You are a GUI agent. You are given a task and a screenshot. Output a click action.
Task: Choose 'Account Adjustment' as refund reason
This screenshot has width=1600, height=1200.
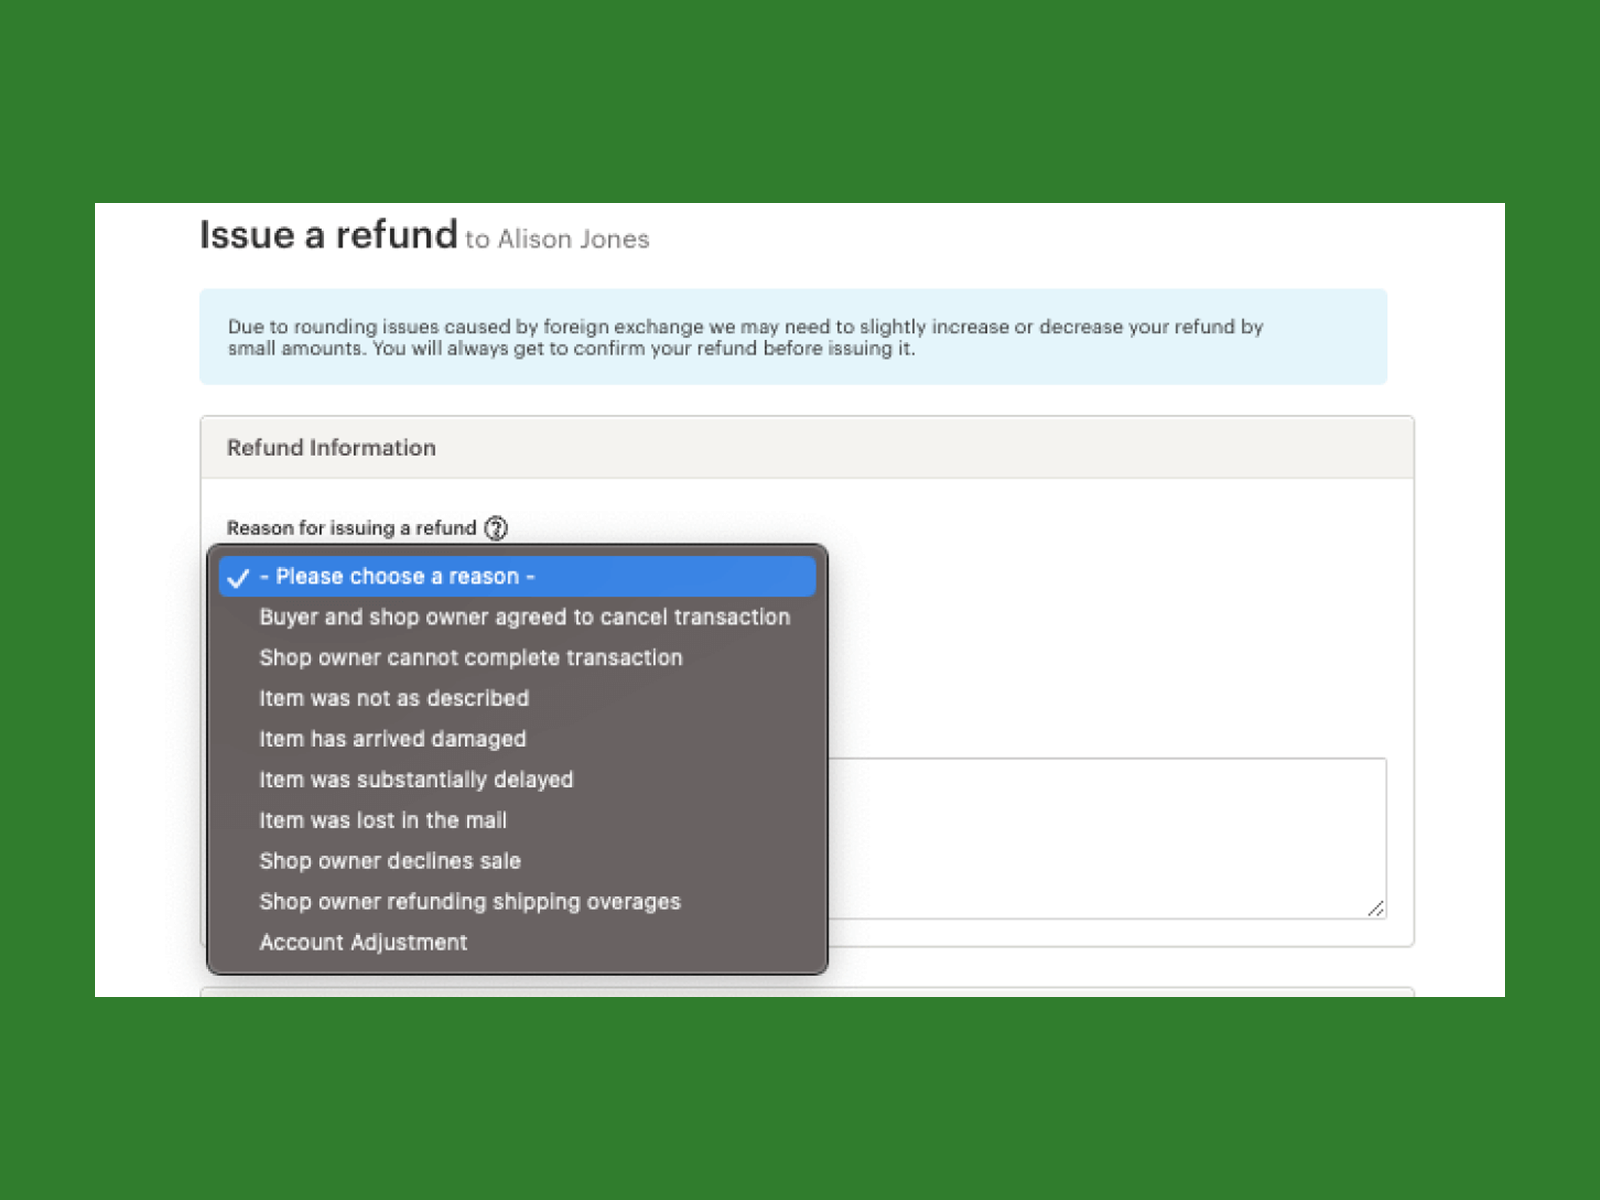point(363,942)
